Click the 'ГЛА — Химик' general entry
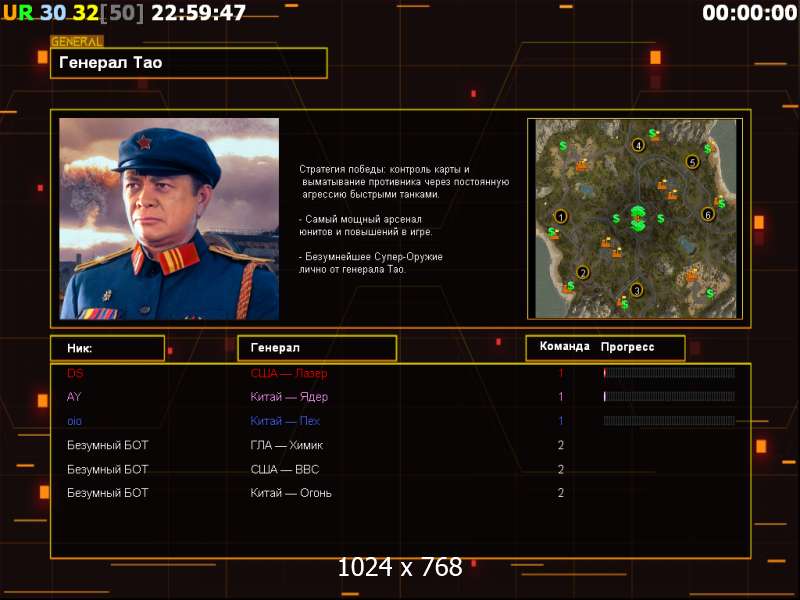The height and width of the screenshot is (600, 800). click(287, 445)
